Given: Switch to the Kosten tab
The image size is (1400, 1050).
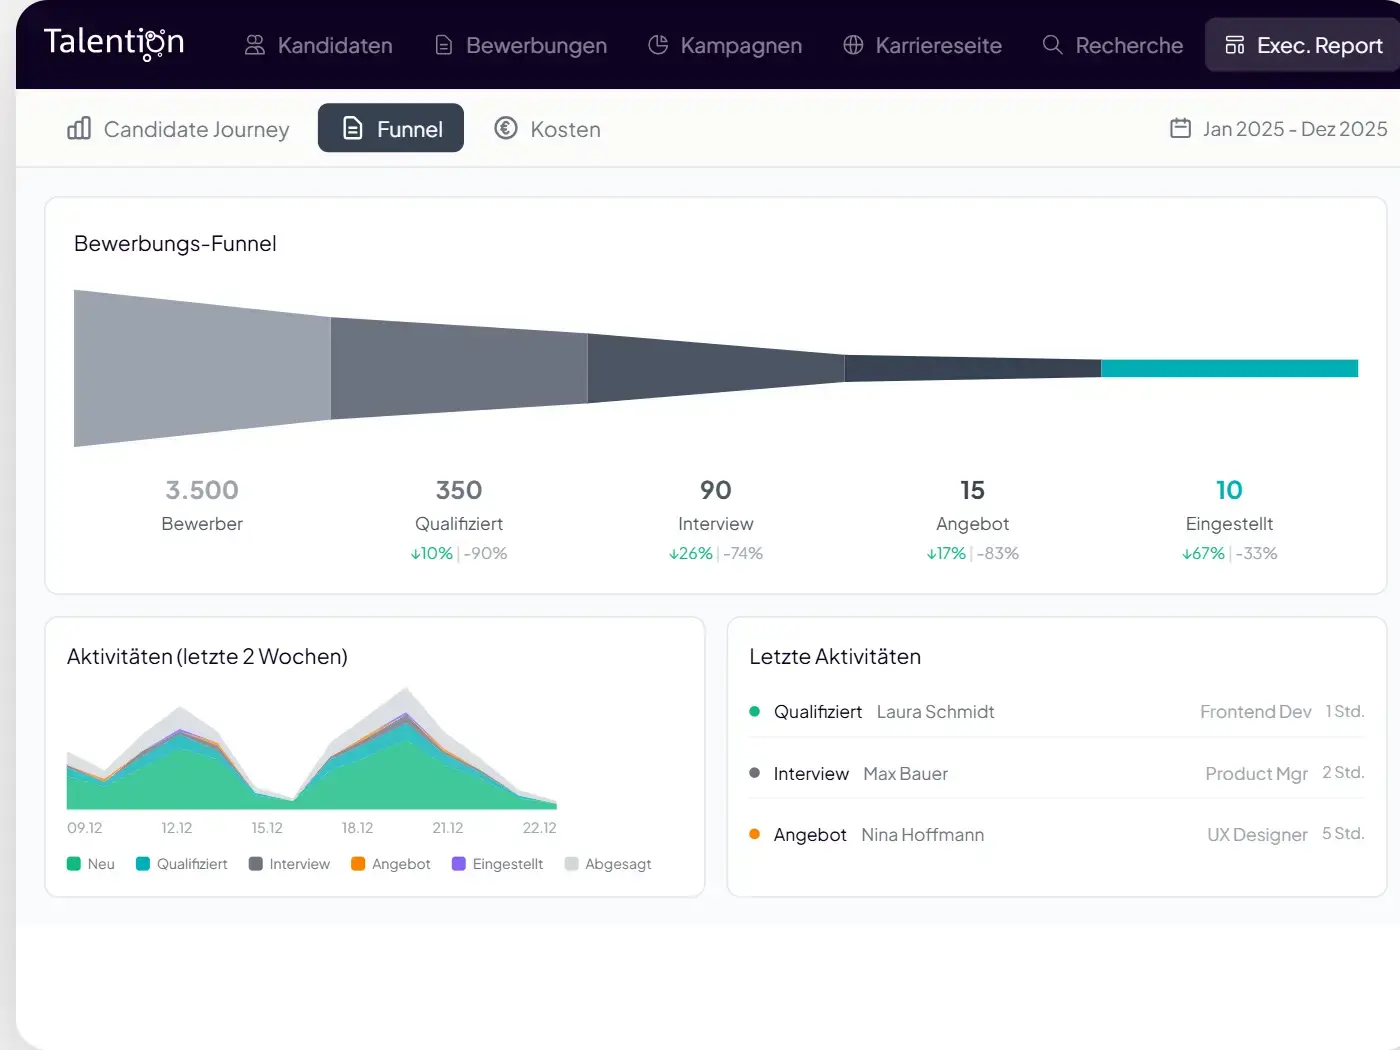Looking at the screenshot, I should point(546,128).
